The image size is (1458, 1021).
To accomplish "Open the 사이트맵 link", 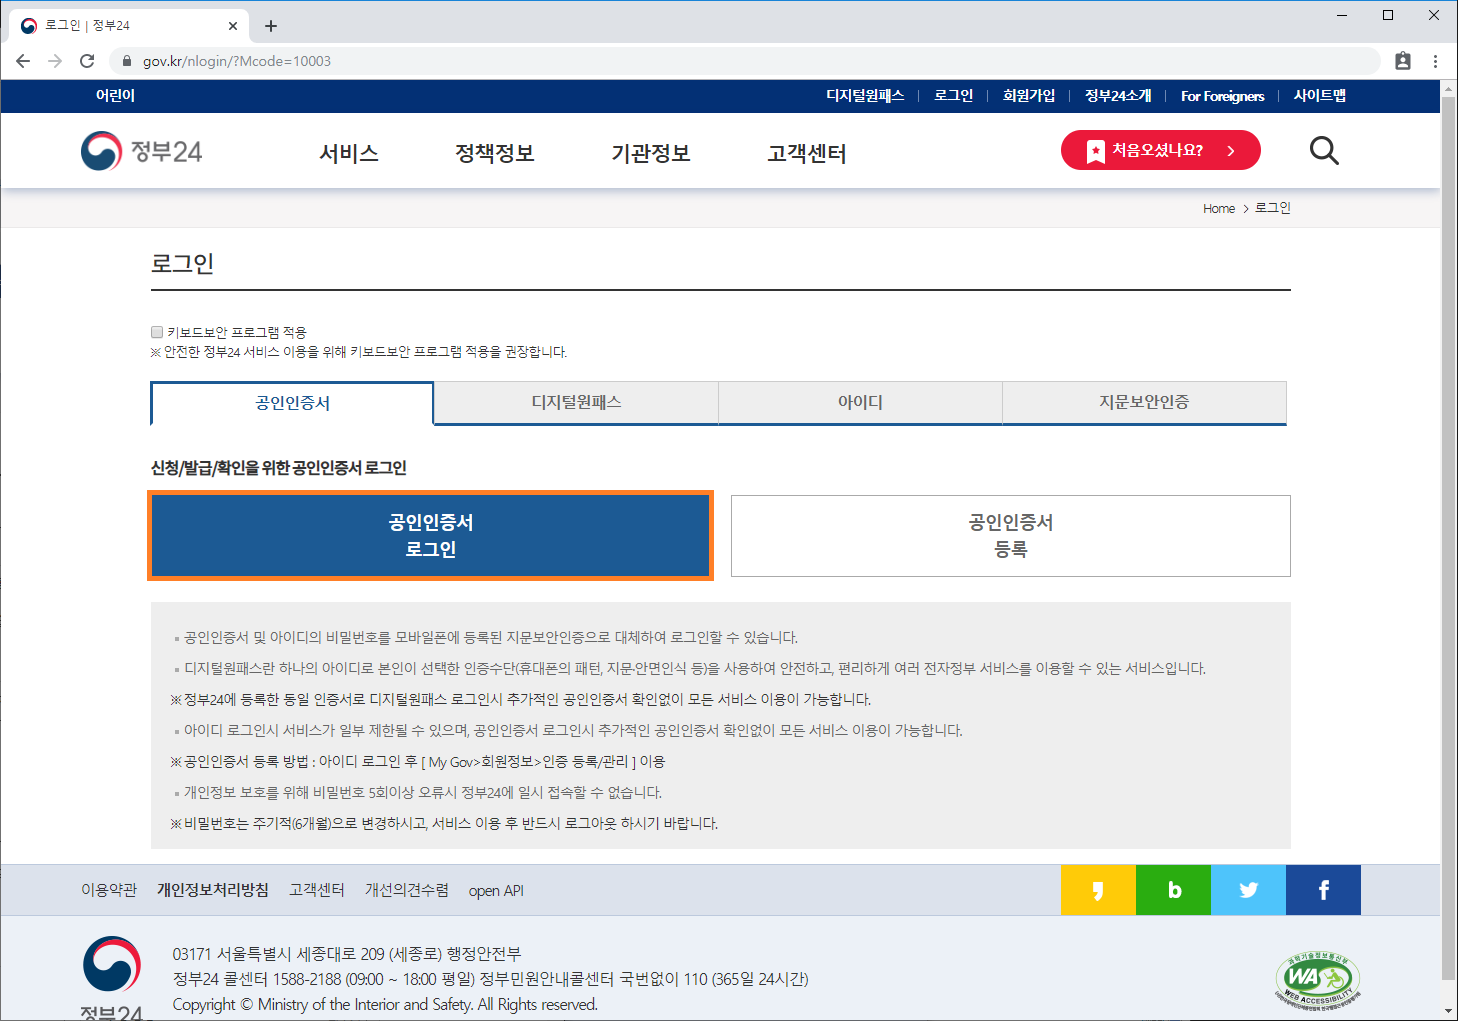I will 1320,96.
